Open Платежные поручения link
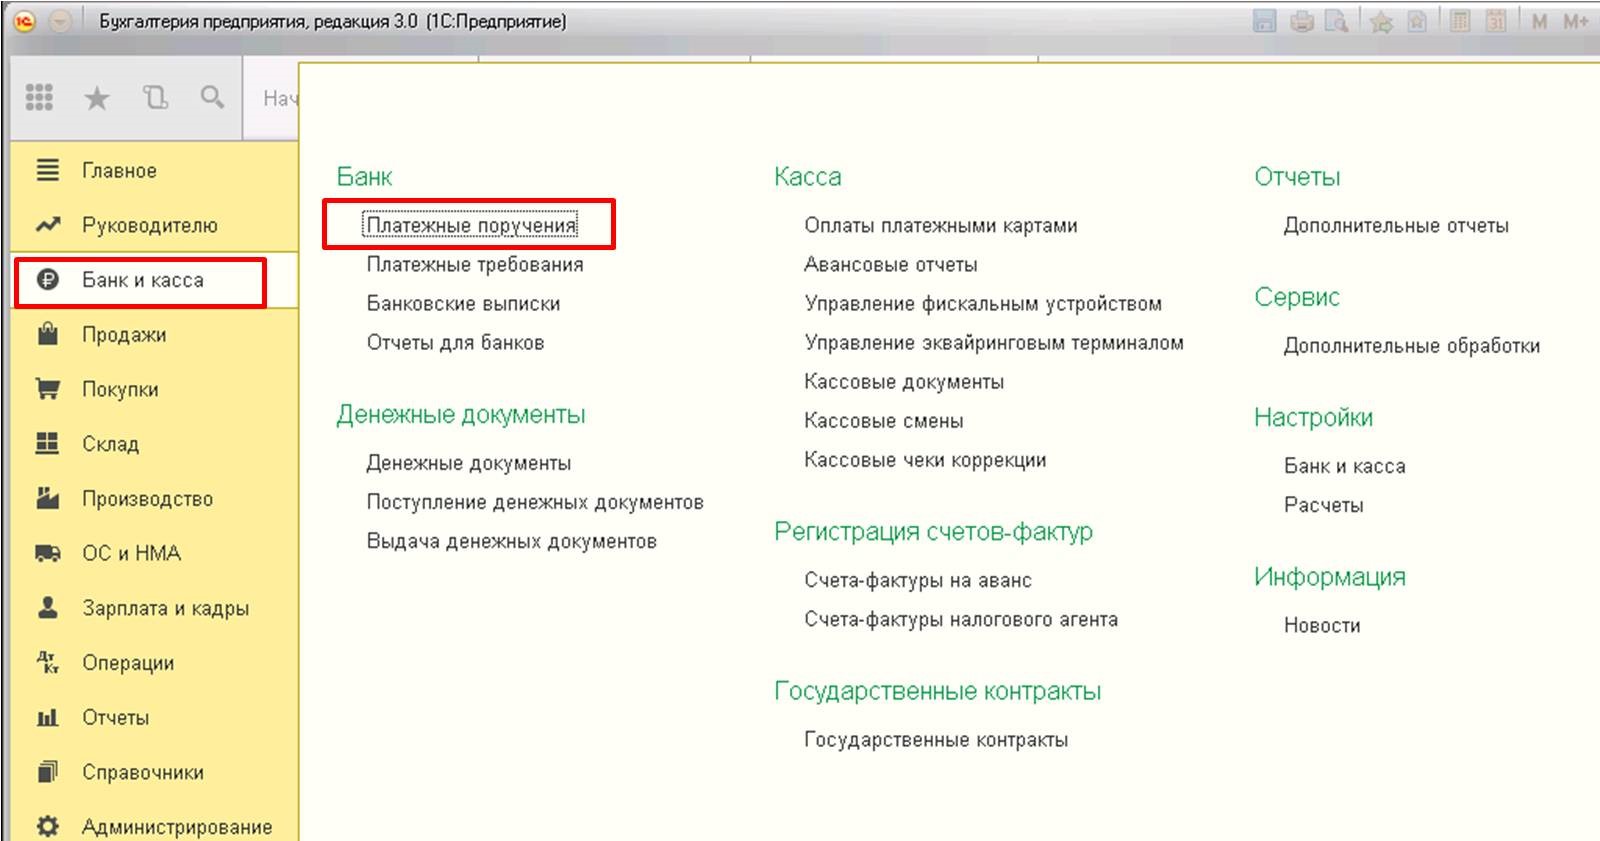Viewport: 1600px width, 841px height. coord(471,226)
